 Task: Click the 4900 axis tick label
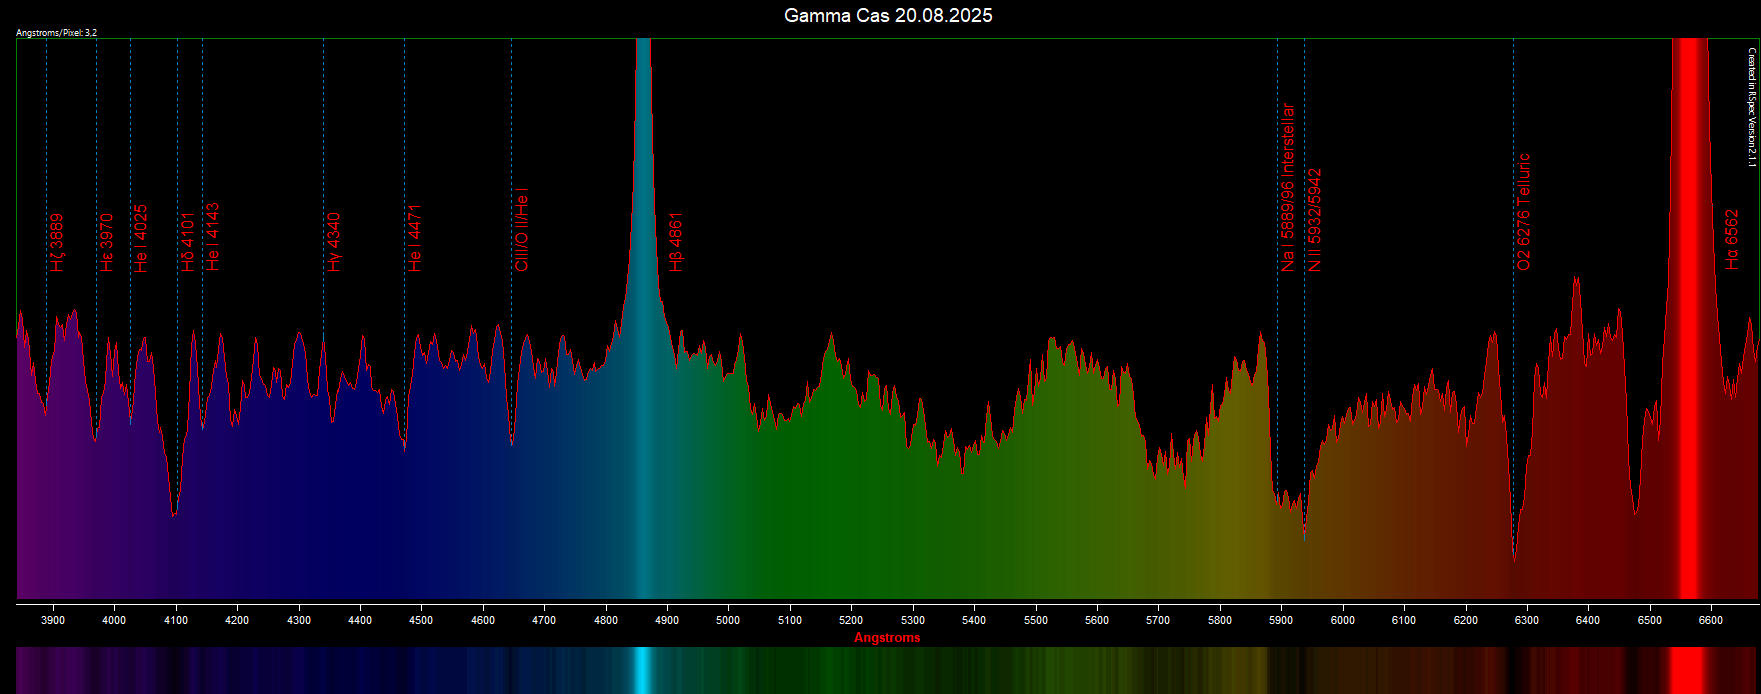pos(667,620)
